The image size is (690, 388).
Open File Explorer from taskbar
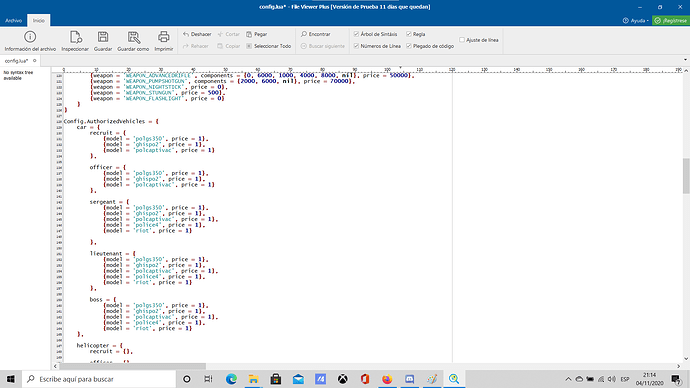253,379
